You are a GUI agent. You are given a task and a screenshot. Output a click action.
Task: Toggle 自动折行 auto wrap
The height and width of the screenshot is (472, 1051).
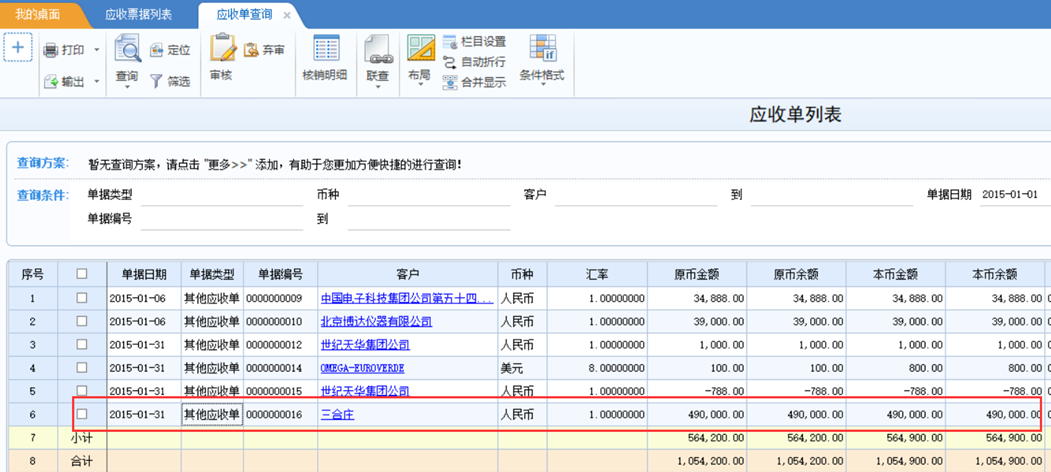(x=475, y=62)
